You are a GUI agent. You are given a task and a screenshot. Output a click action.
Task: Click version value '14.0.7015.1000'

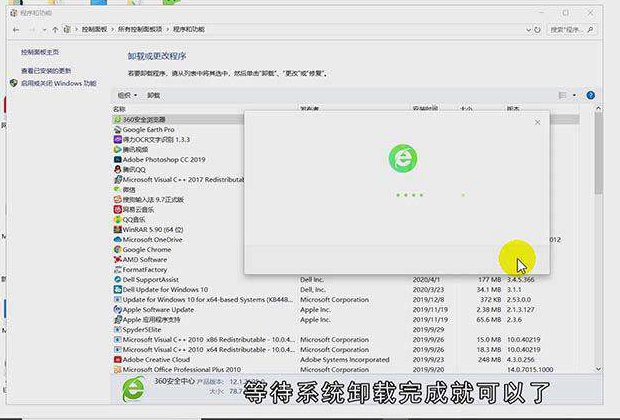coord(530,369)
